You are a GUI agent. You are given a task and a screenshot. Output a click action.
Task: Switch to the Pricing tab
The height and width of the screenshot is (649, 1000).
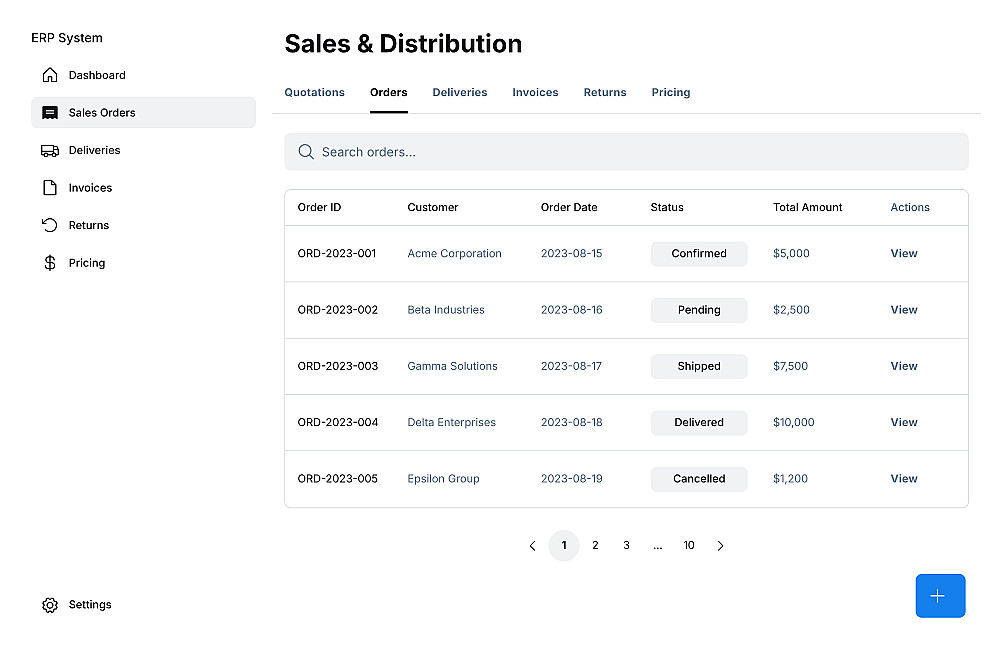pyautogui.click(x=671, y=93)
